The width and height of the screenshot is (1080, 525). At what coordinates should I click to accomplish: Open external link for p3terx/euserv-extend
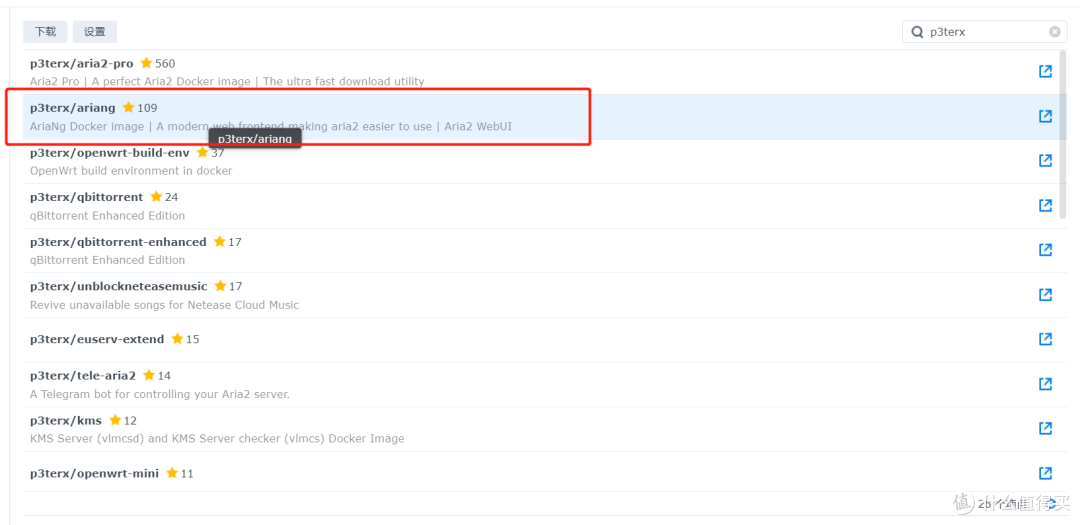tap(1045, 339)
